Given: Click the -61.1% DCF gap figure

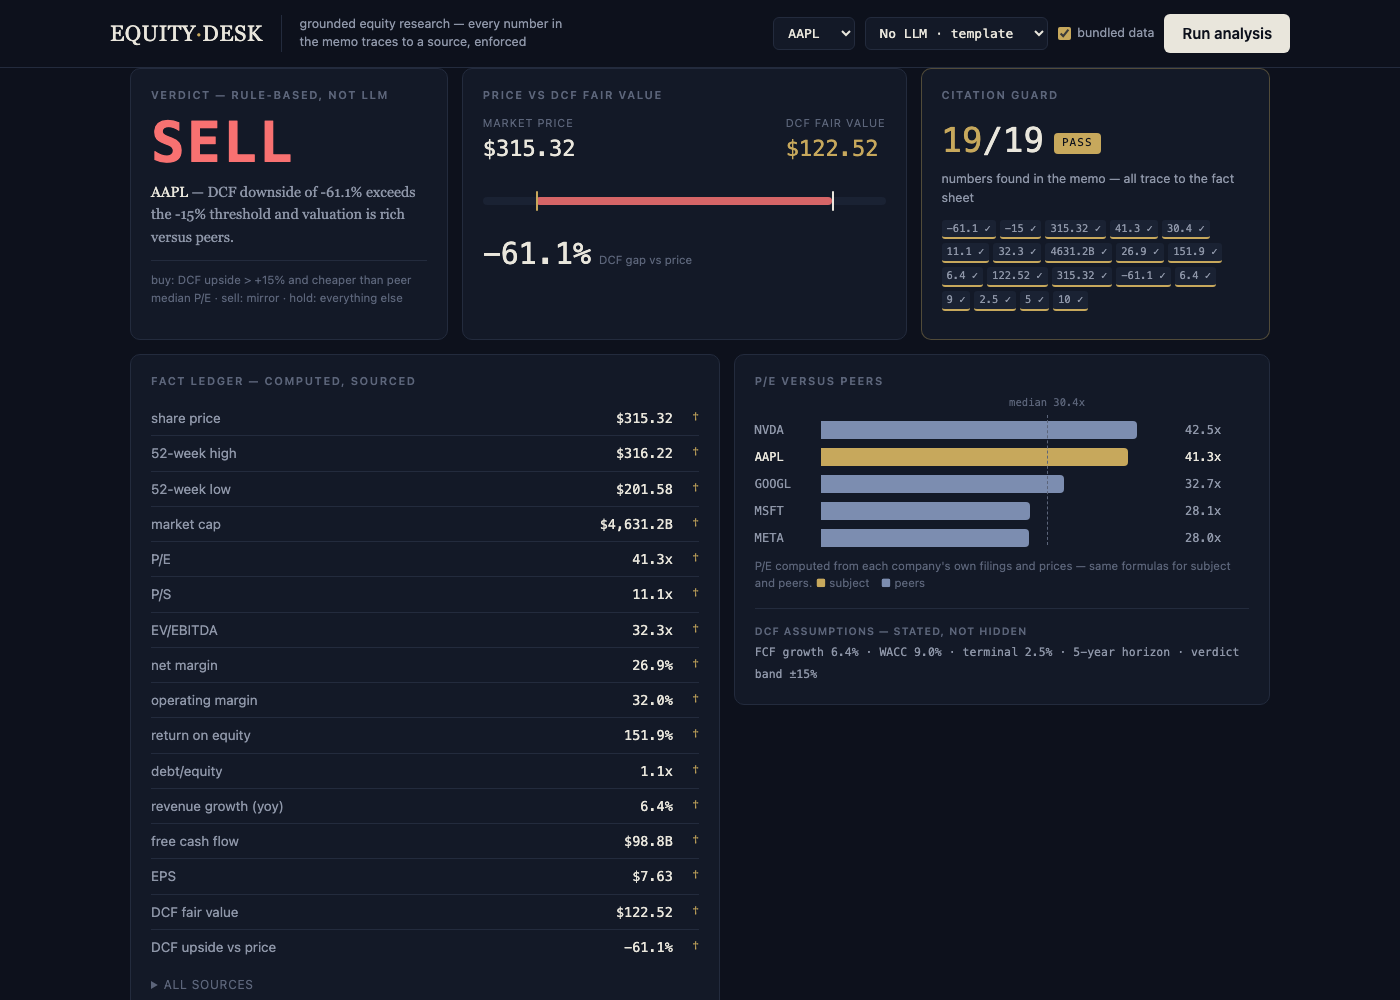Looking at the screenshot, I should 537,254.
